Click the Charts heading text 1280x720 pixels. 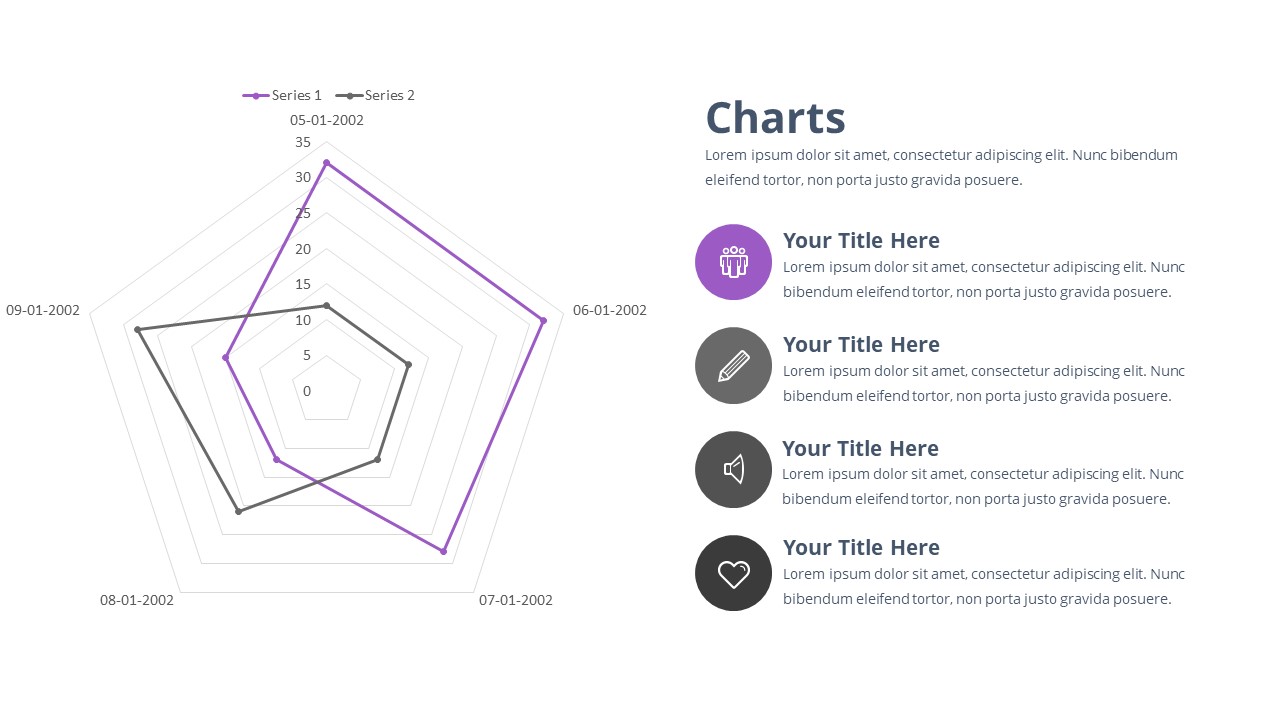click(x=775, y=118)
